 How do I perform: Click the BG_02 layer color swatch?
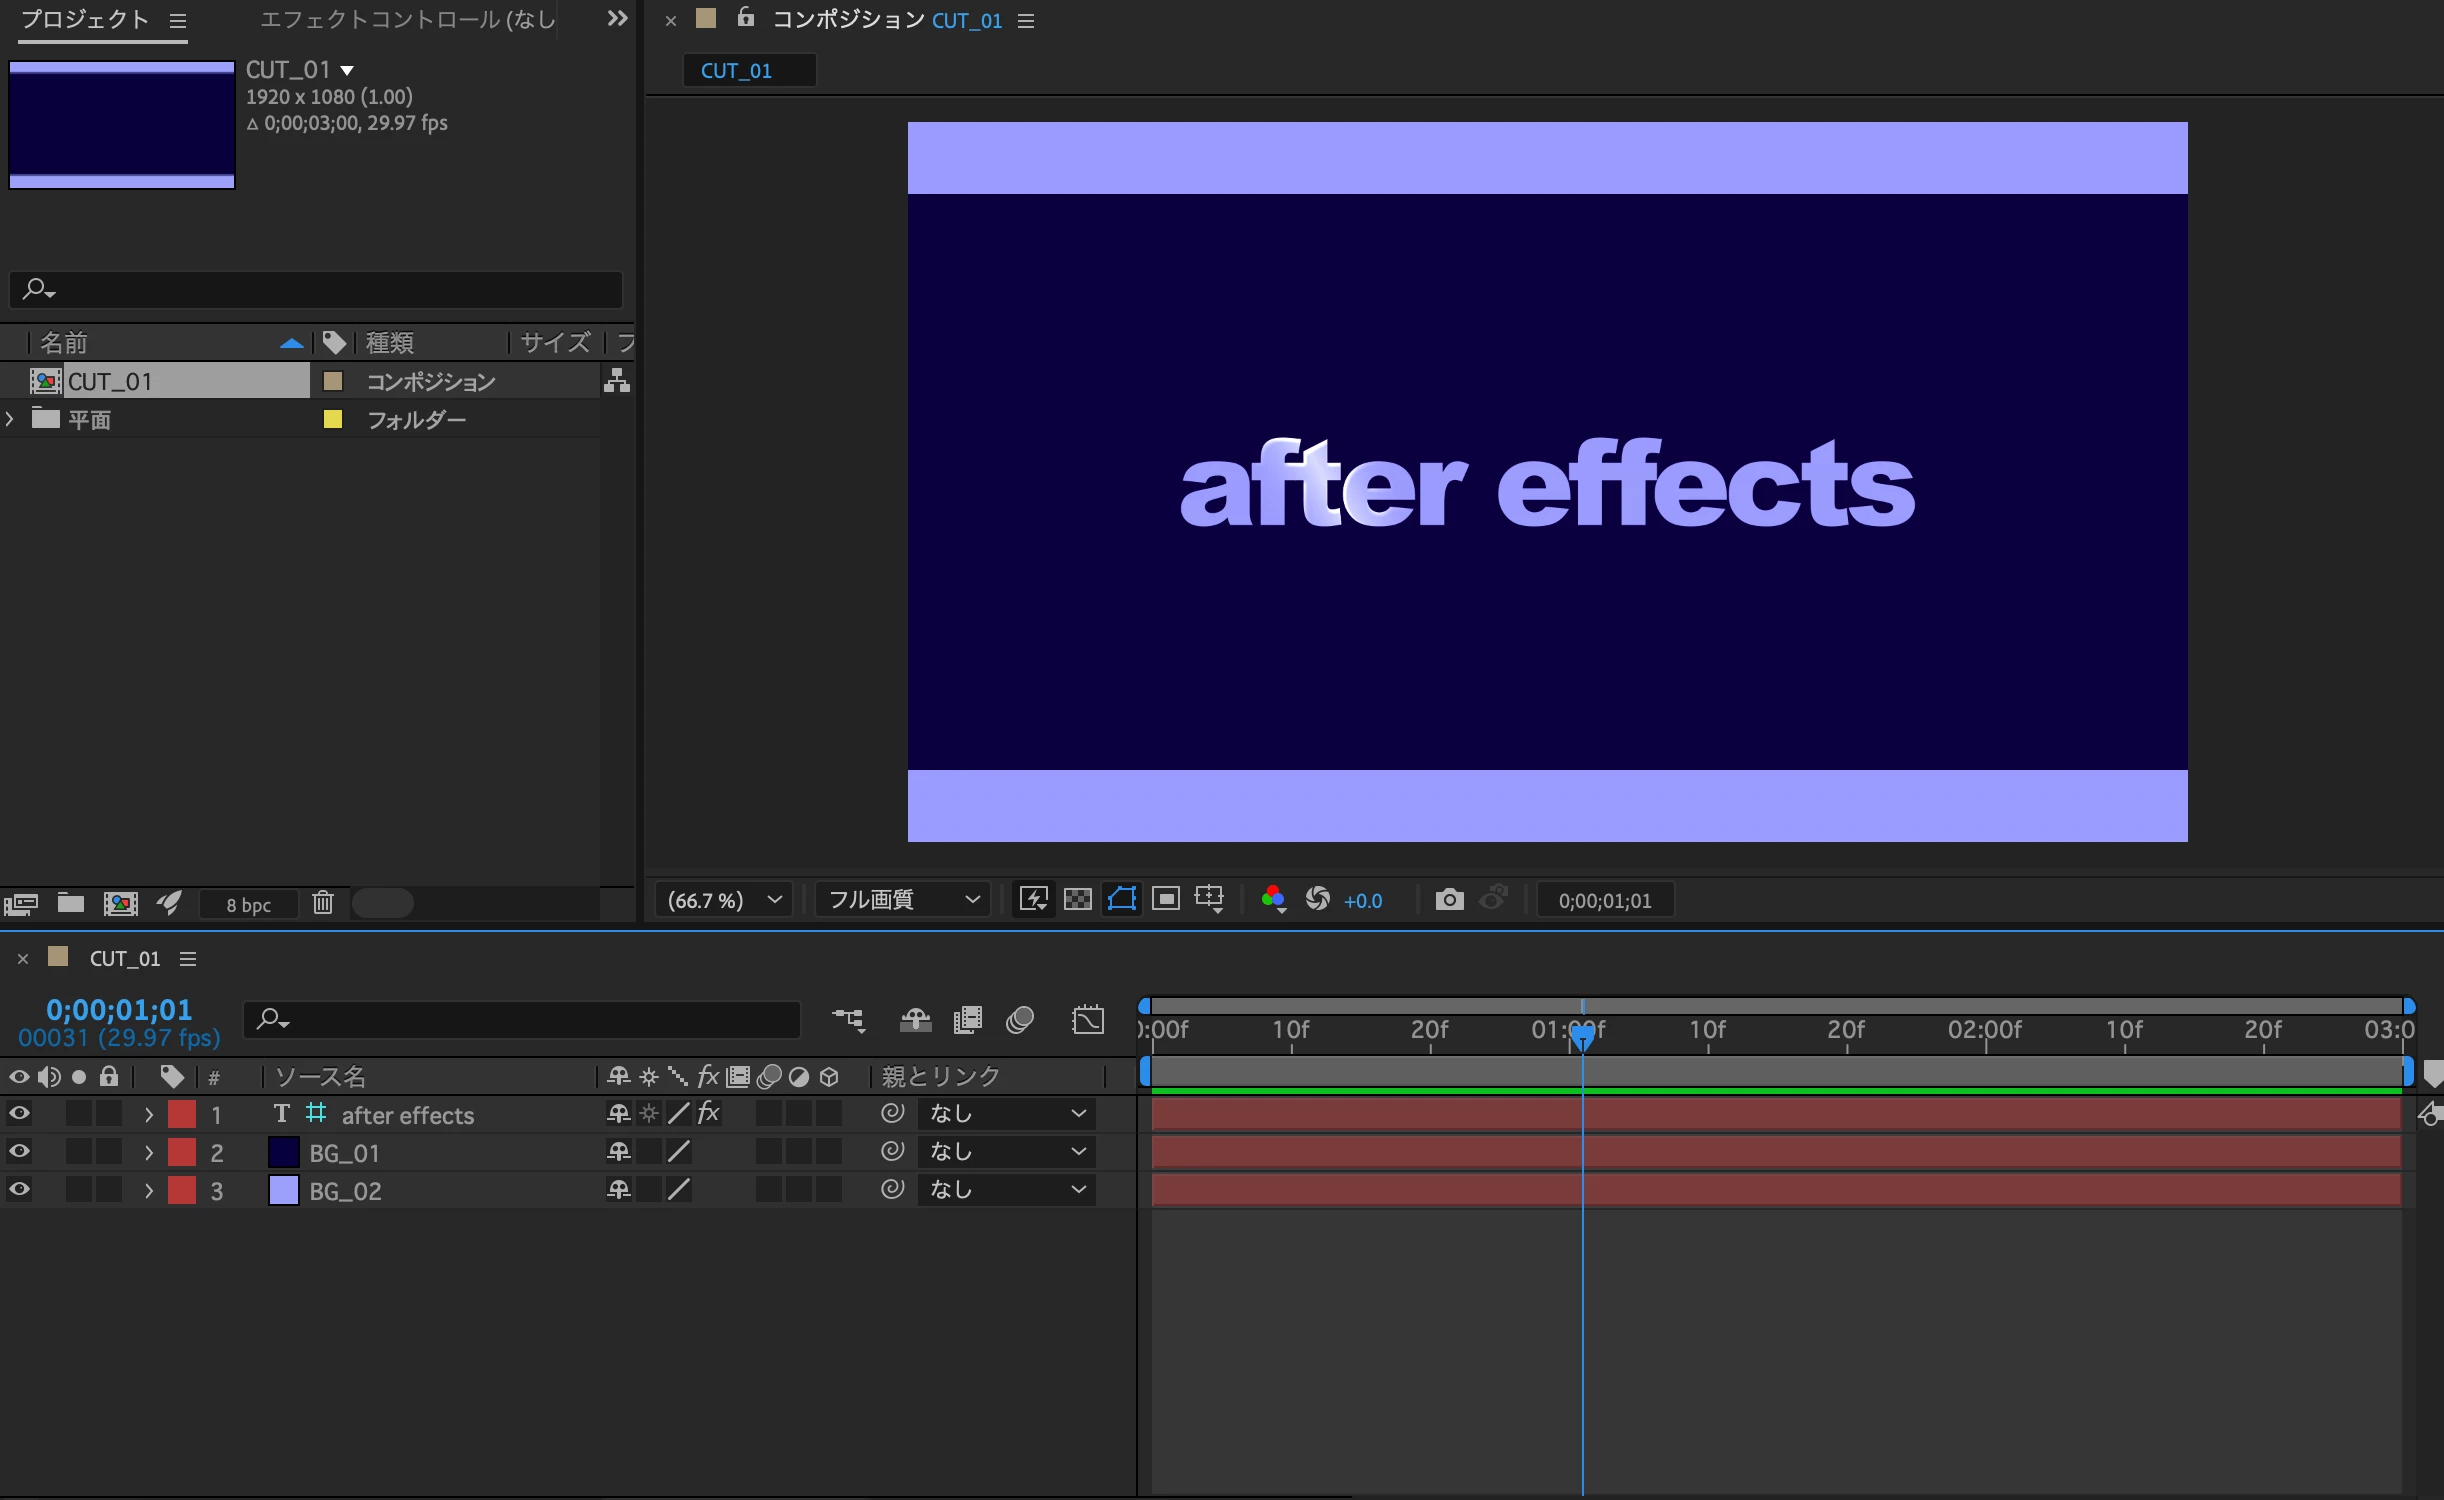click(x=284, y=1190)
